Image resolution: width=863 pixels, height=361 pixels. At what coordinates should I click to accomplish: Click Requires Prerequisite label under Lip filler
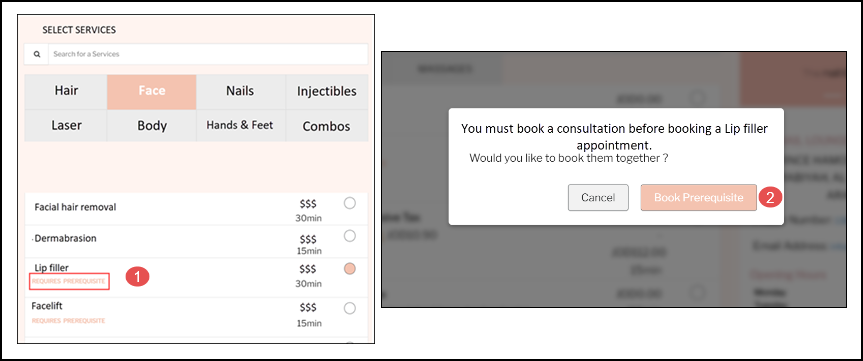pyautogui.click(x=68, y=281)
